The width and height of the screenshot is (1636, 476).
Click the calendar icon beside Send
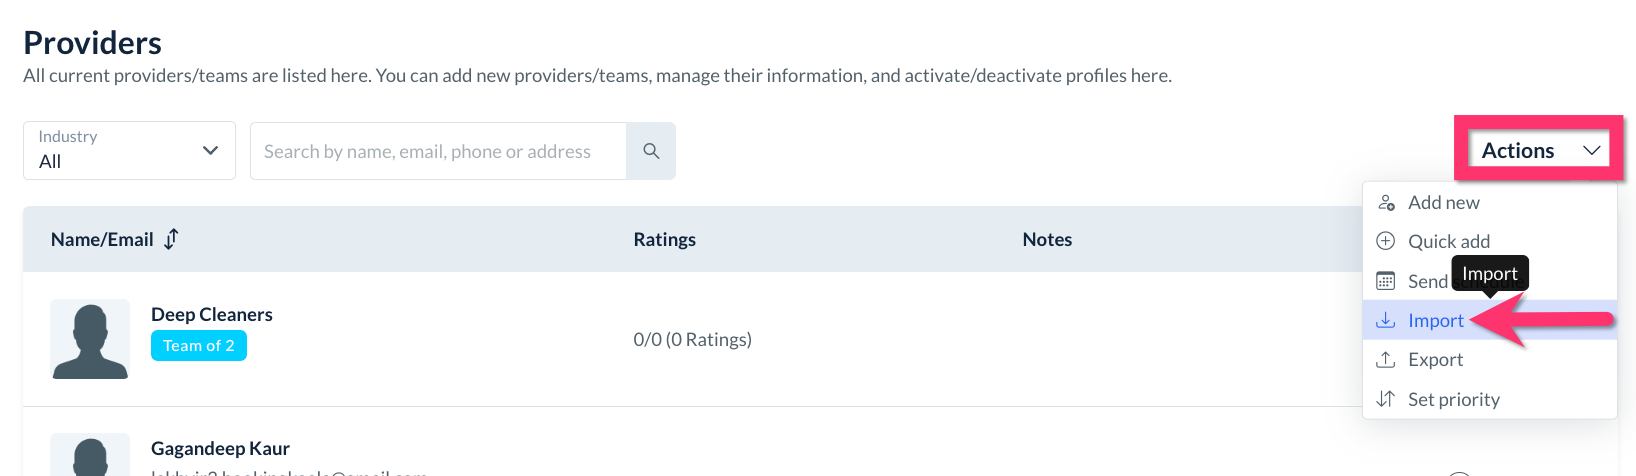[x=1386, y=281]
